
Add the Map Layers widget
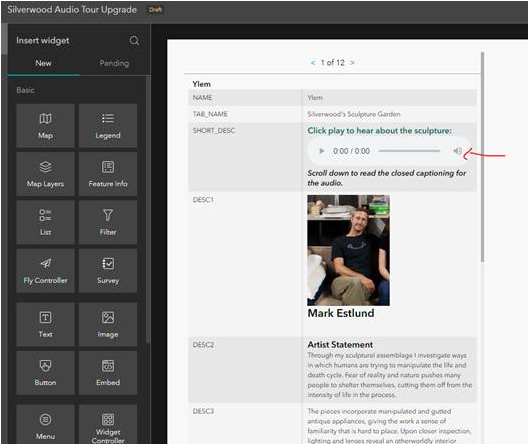pyautogui.click(x=45, y=174)
